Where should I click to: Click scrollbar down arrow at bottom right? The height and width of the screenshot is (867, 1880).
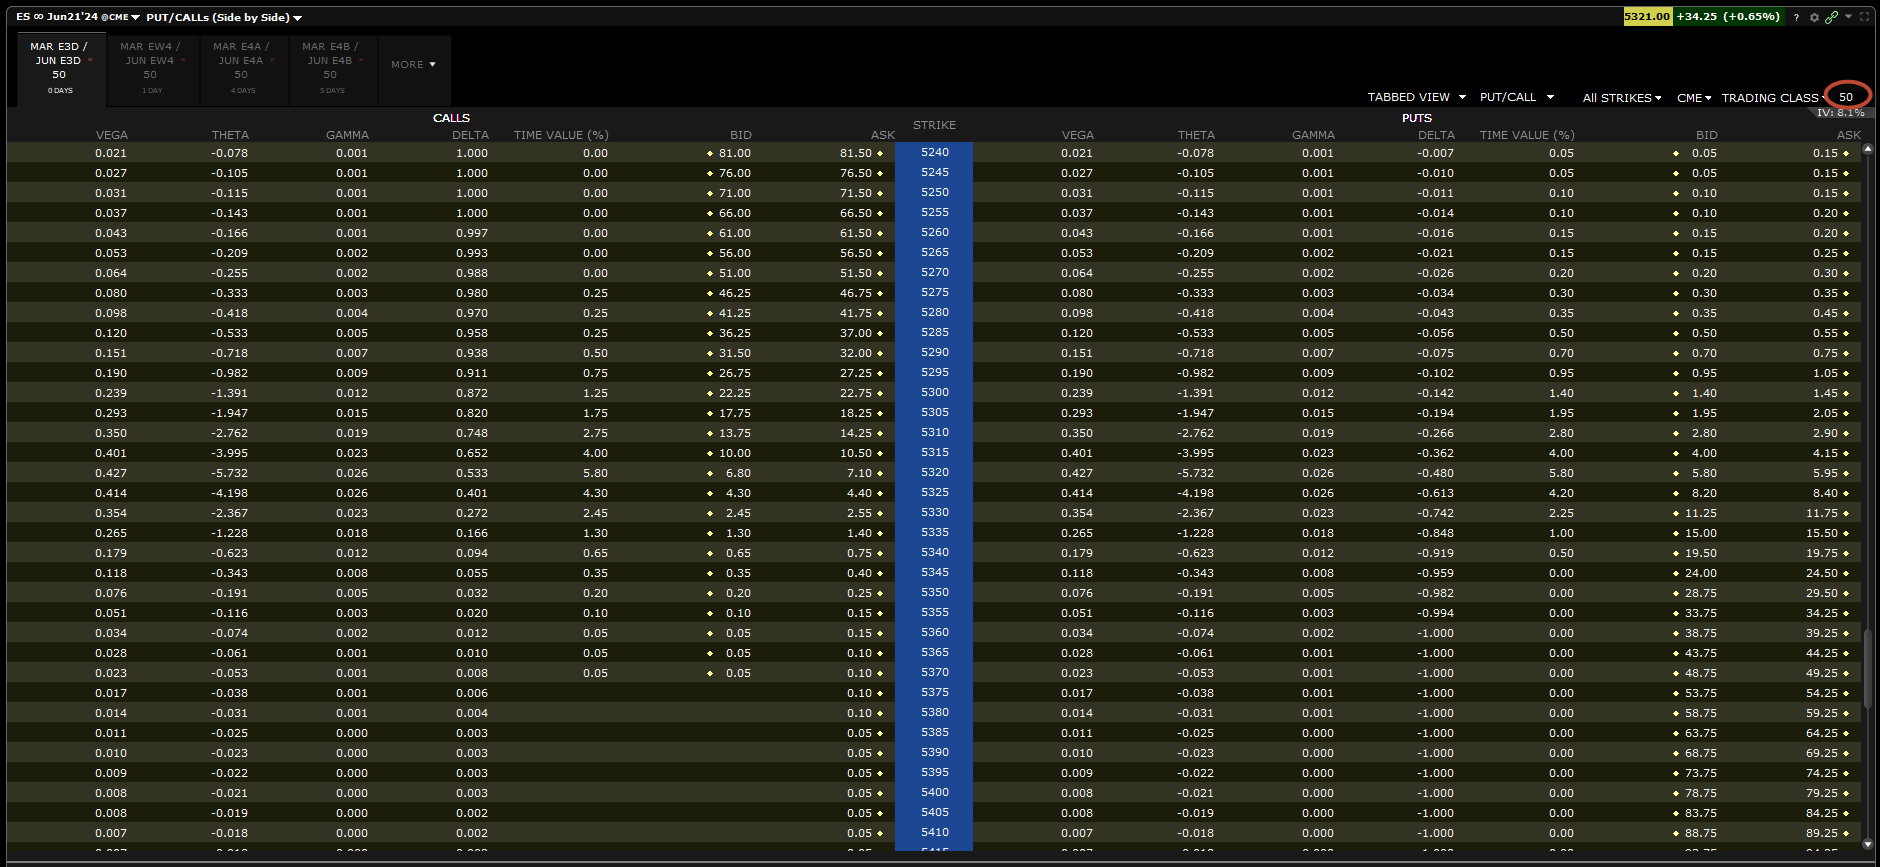pyautogui.click(x=1867, y=844)
